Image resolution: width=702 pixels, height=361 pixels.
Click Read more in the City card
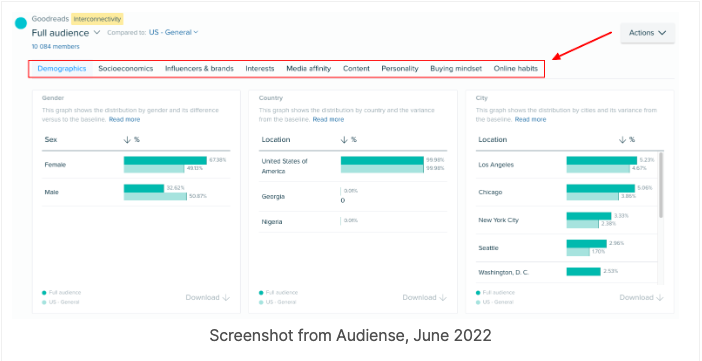[x=531, y=120]
